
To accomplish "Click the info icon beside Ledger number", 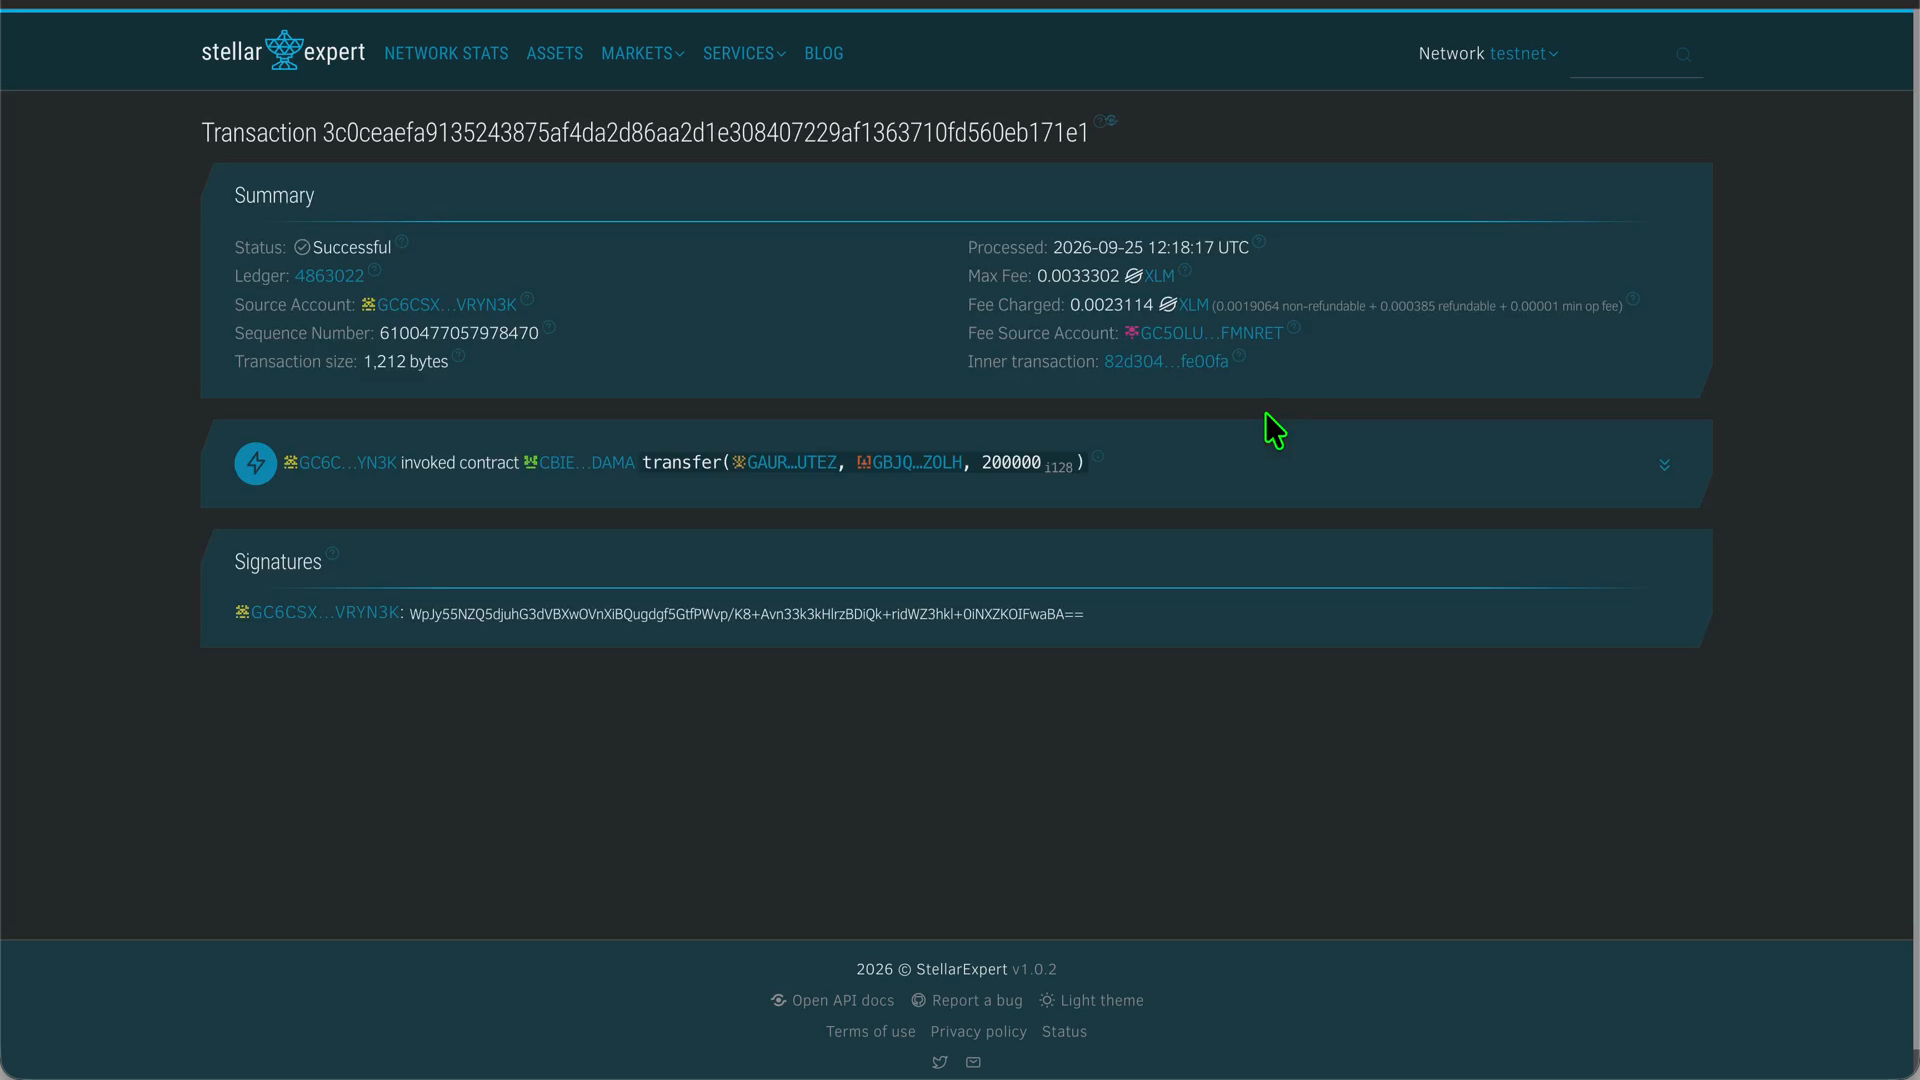I will (374, 270).
